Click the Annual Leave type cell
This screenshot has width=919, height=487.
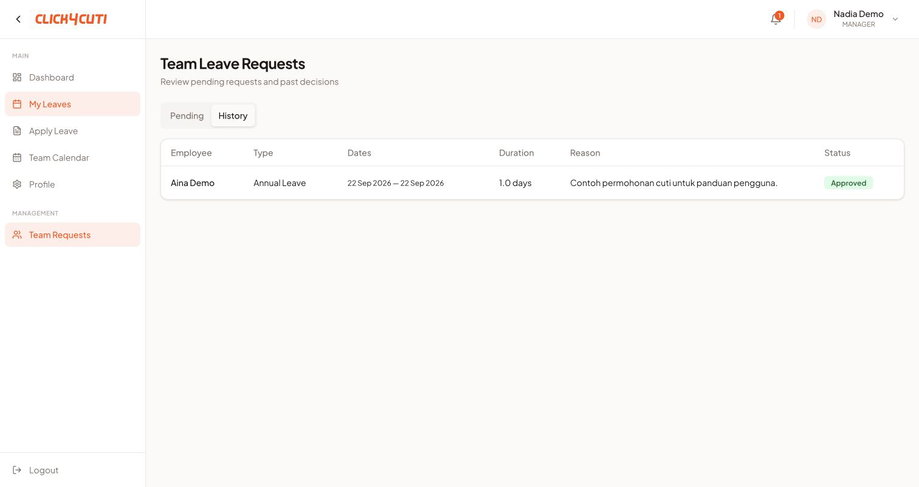(280, 183)
